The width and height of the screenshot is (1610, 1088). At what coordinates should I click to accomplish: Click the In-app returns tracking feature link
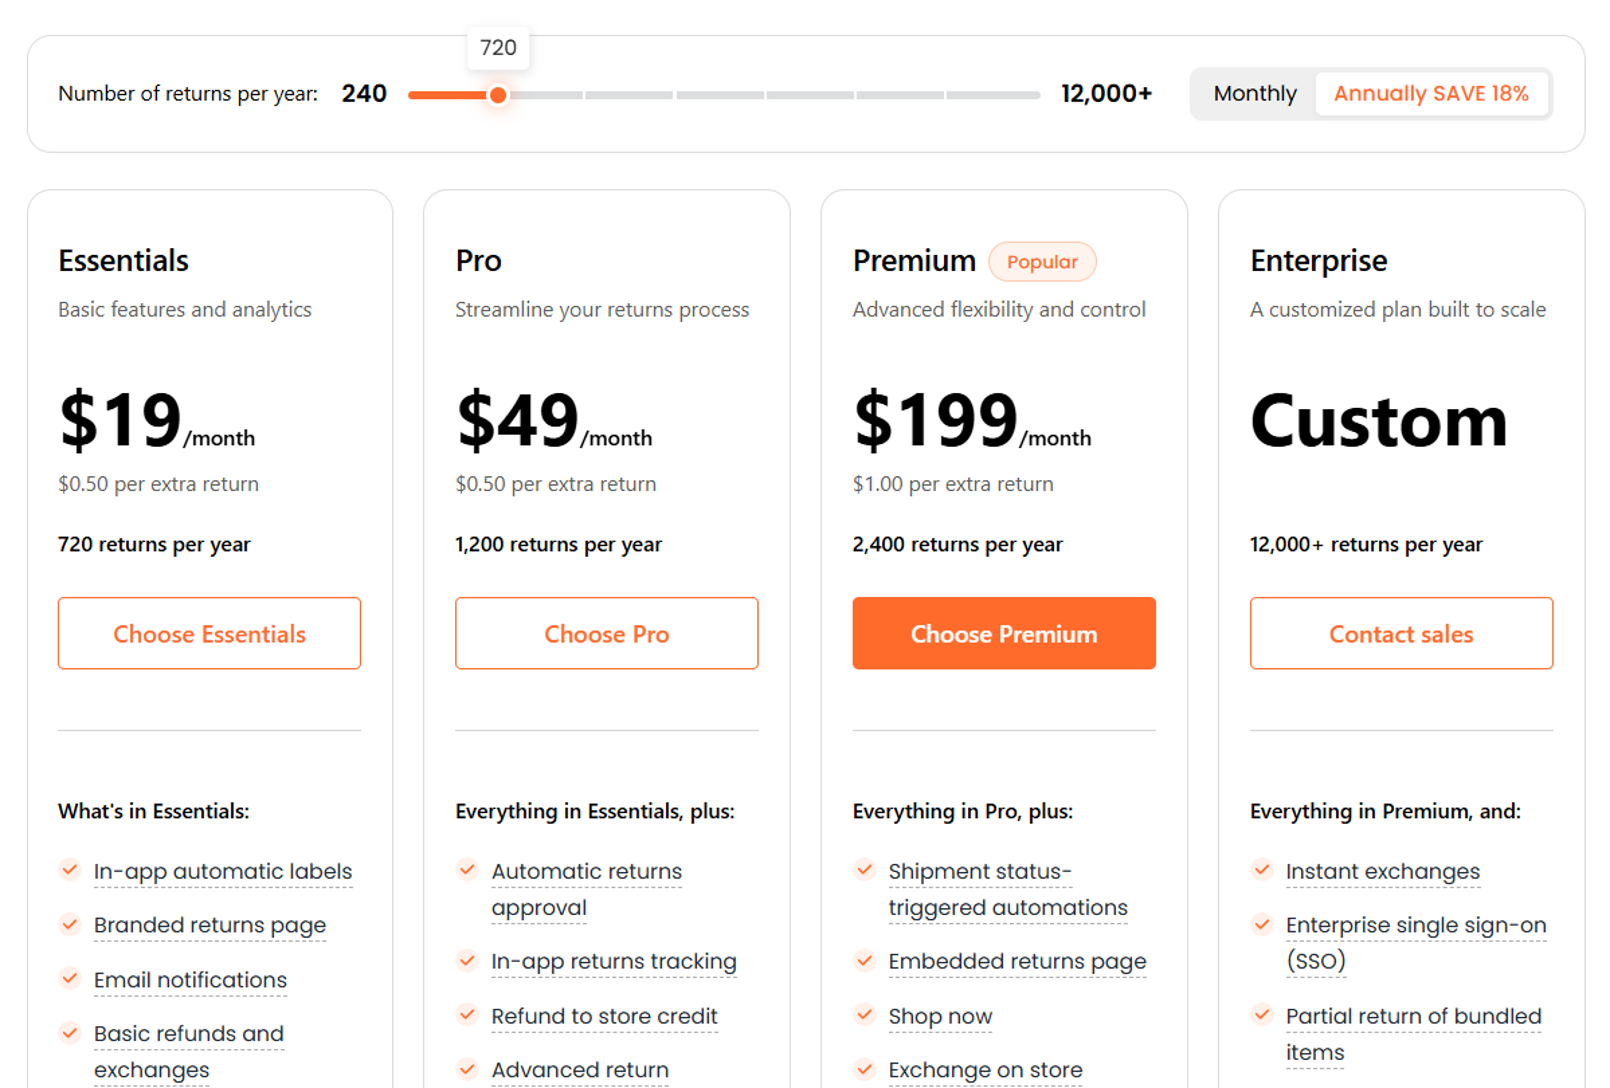pos(614,961)
